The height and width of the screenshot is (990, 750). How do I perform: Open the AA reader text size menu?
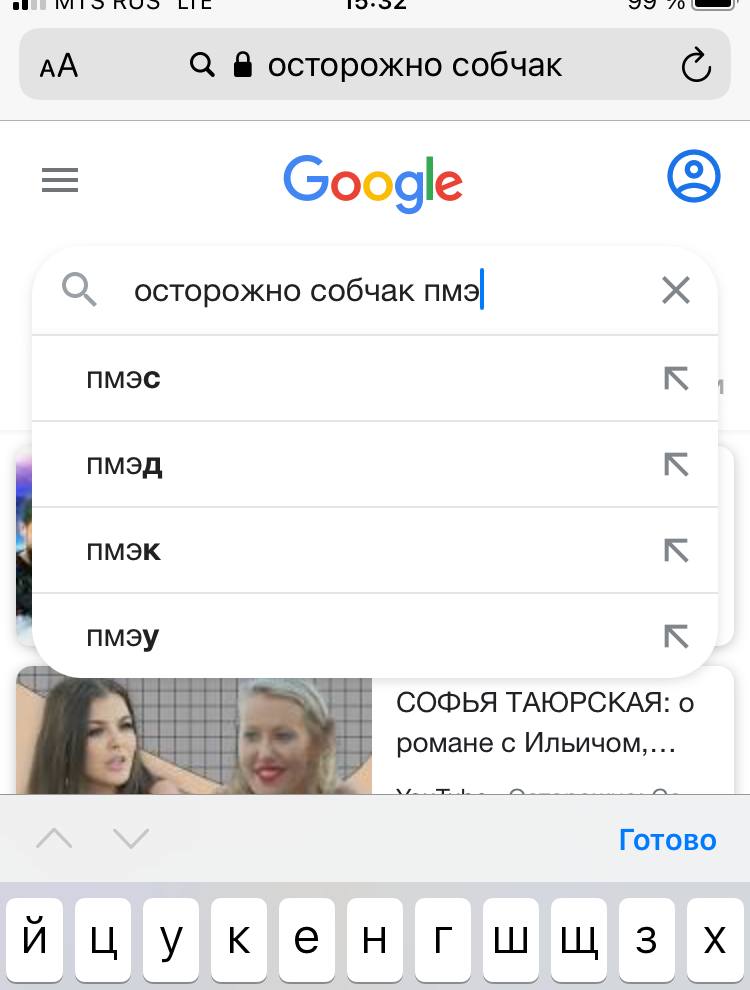click(x=59, y=66)
